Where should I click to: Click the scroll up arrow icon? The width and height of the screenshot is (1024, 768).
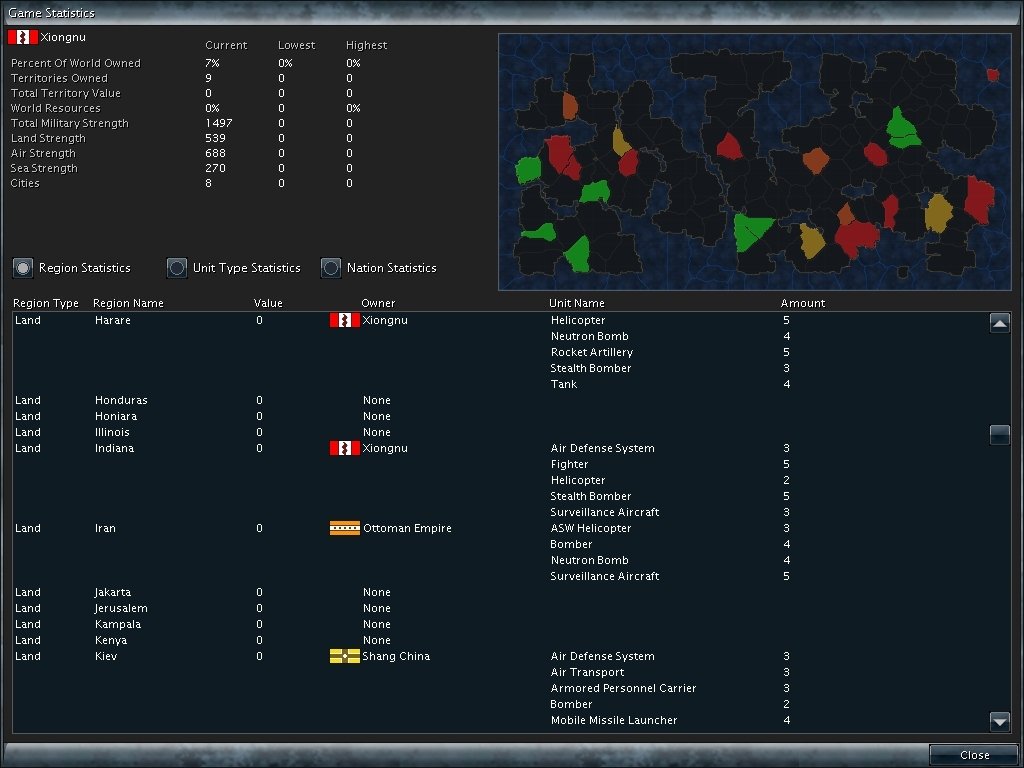[x=999, y=322]
